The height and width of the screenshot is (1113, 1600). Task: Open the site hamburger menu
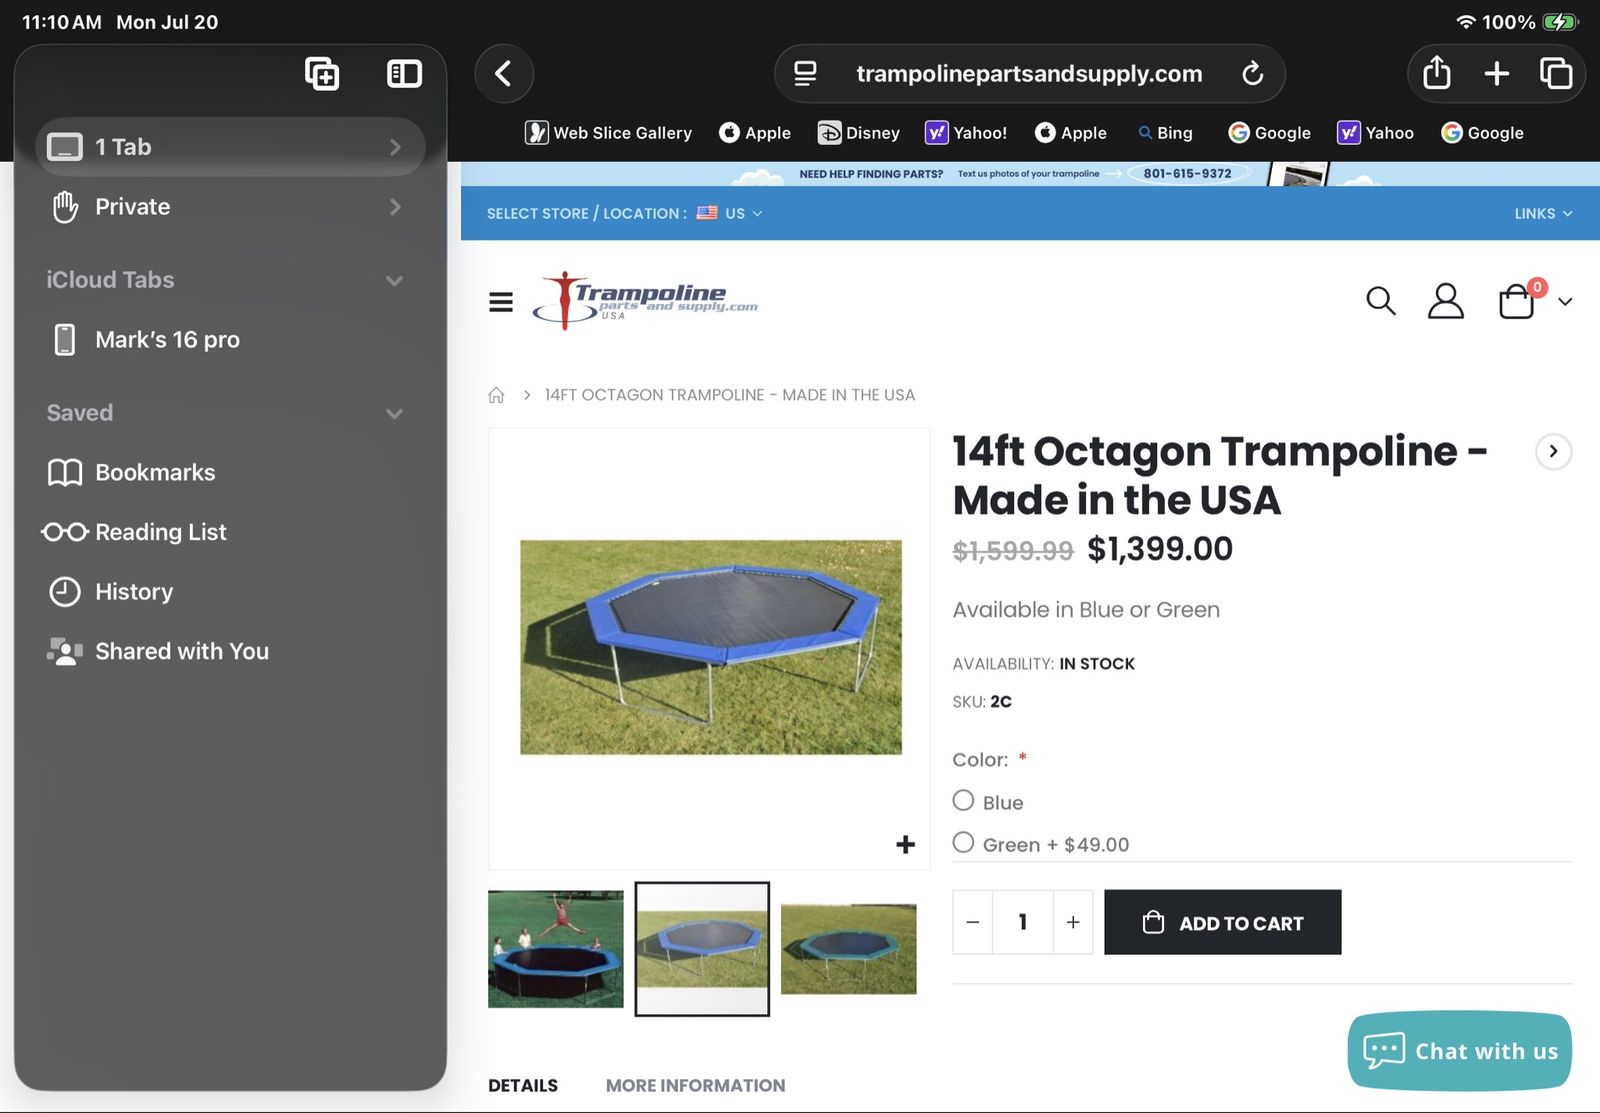point(501,302)
